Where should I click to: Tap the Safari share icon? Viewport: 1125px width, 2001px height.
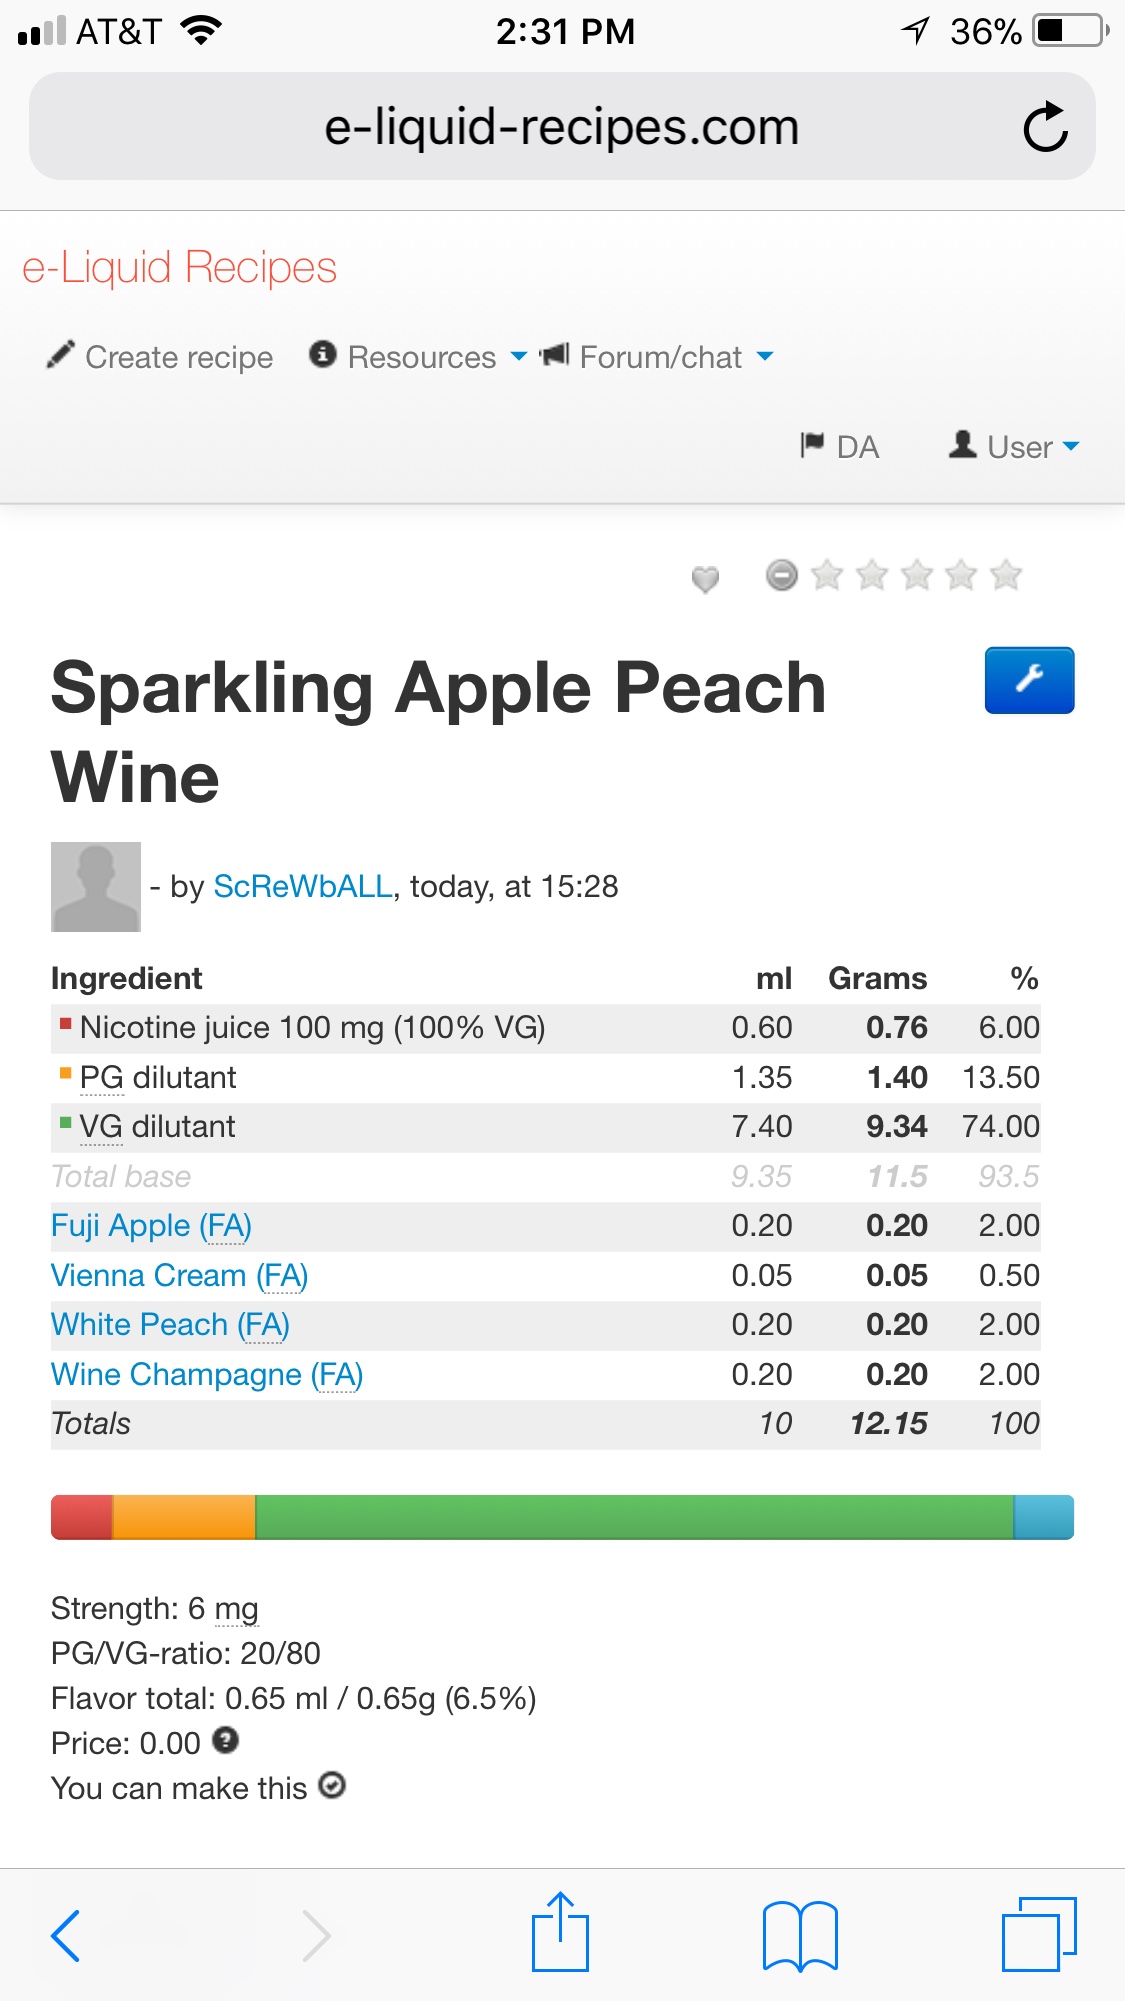click(x=560, y=1932)
